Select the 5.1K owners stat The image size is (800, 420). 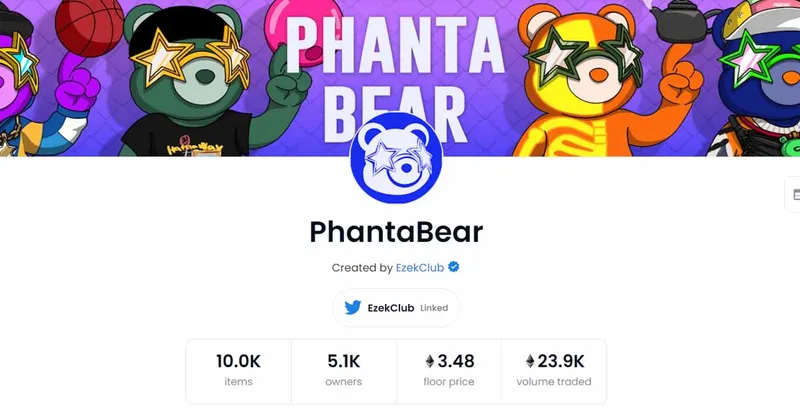pos(343,371)
